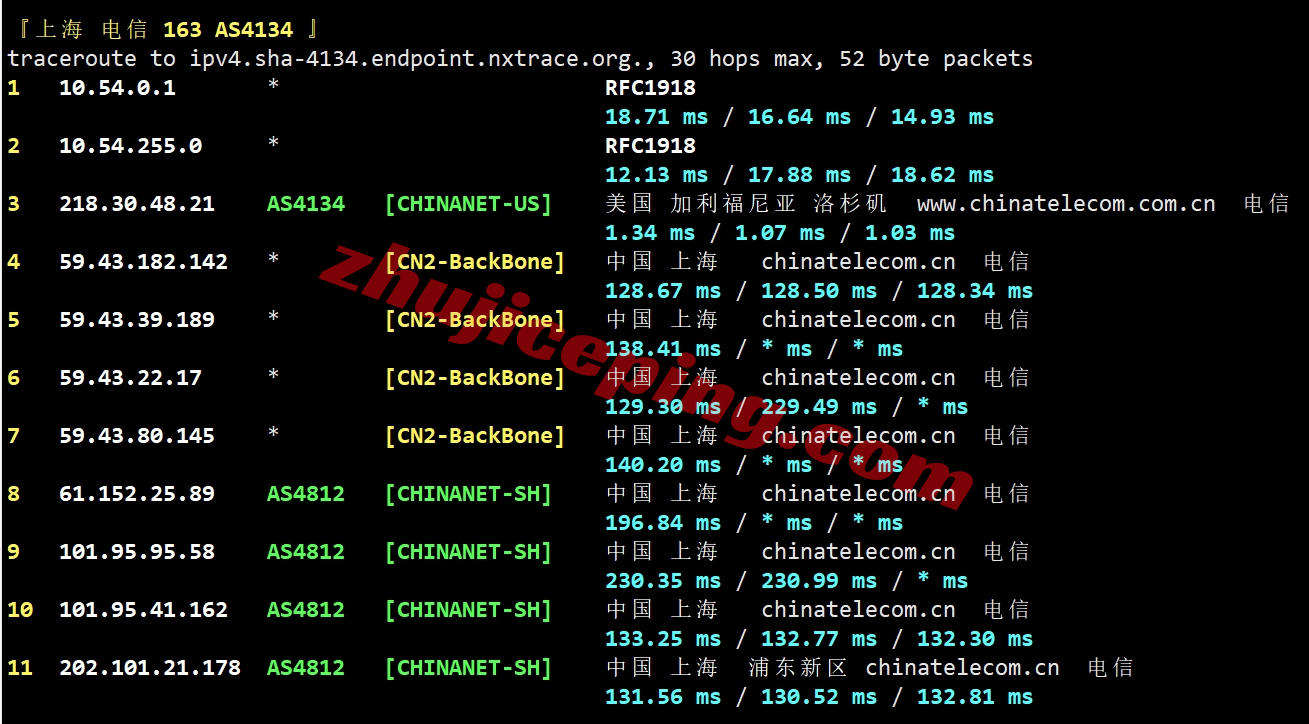This screenshot has height=724, width=1309.
Task: Click chinatelecom.cn domain on hop 11 row
Action: pyautogui.click(x=963, y=668)
